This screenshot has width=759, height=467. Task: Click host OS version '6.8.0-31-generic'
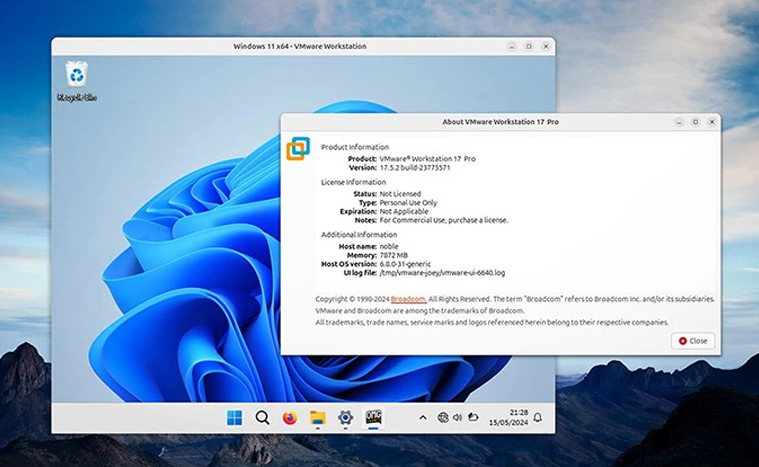click(405, 264)
